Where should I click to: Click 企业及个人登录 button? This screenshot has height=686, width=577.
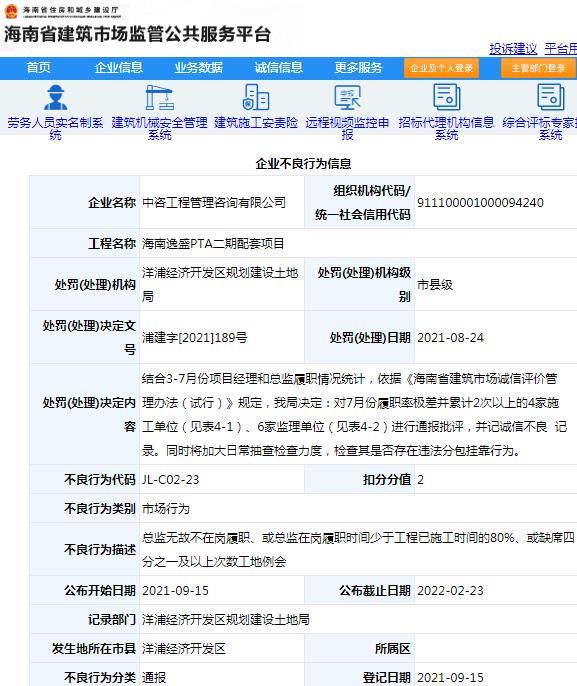[x=441, y=68]
